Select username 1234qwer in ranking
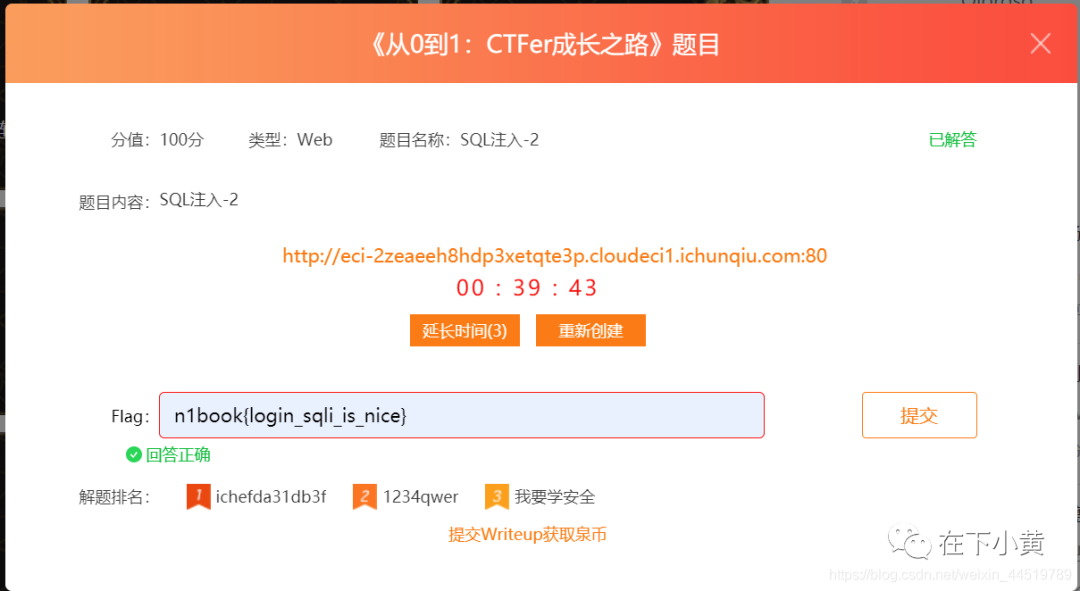 click(x=420, y=497)
